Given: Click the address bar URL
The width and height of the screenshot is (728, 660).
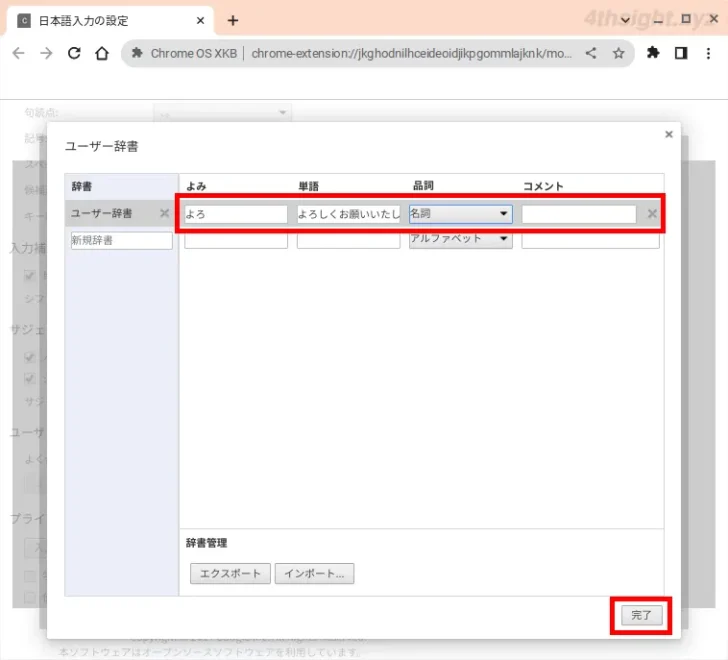Looking at the screenshot, I should pyautogui.click(x=411, y=53).
